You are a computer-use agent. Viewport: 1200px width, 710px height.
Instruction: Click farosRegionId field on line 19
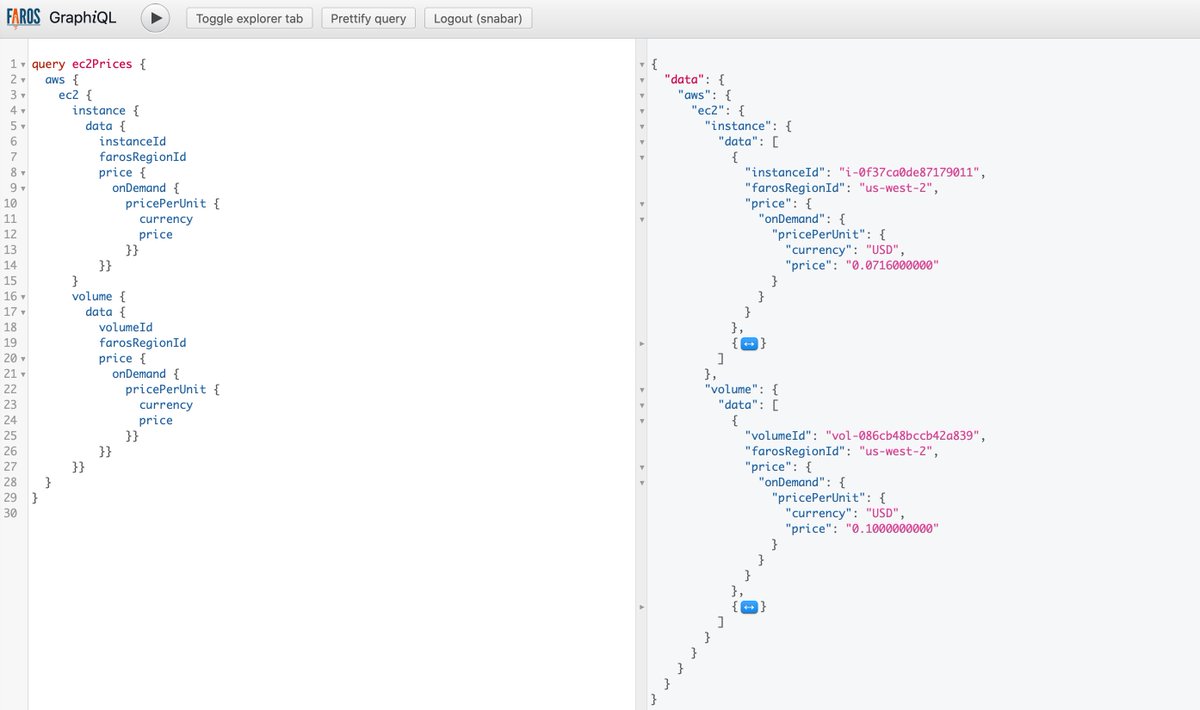pyautogui.click(x=142, y=343)
